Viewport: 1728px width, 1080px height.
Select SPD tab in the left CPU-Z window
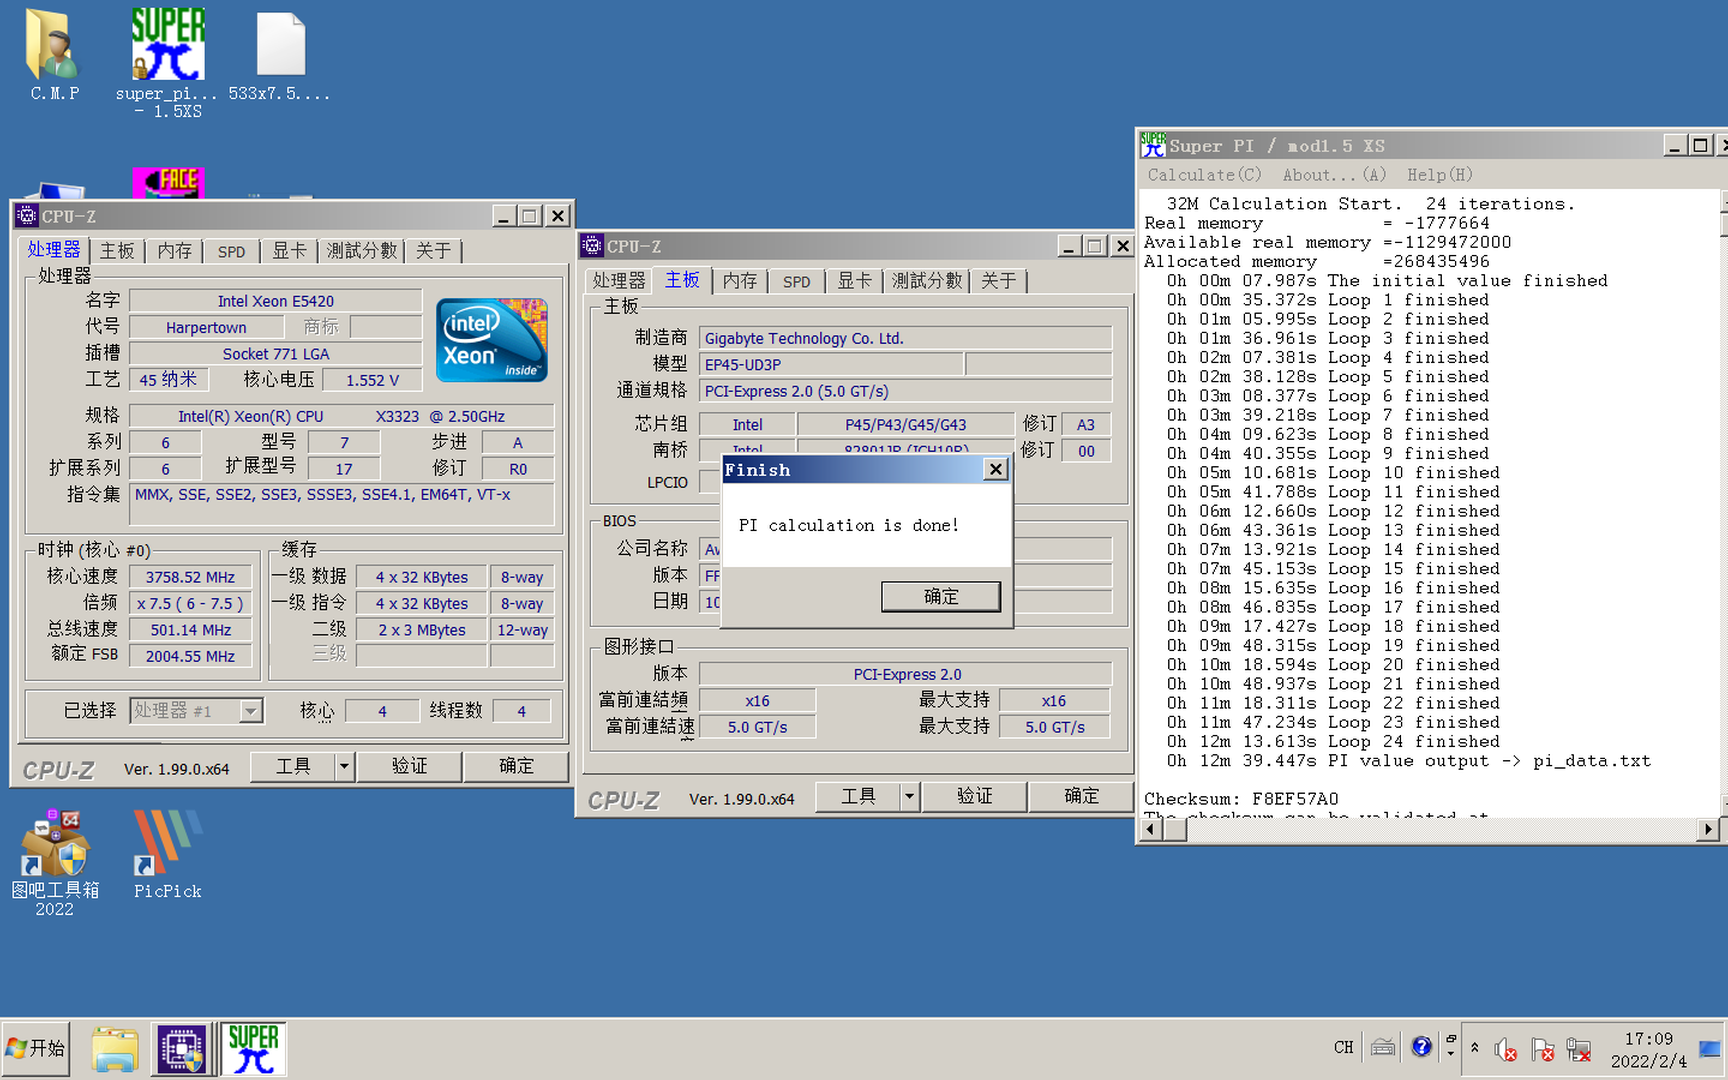click(231, 251)
